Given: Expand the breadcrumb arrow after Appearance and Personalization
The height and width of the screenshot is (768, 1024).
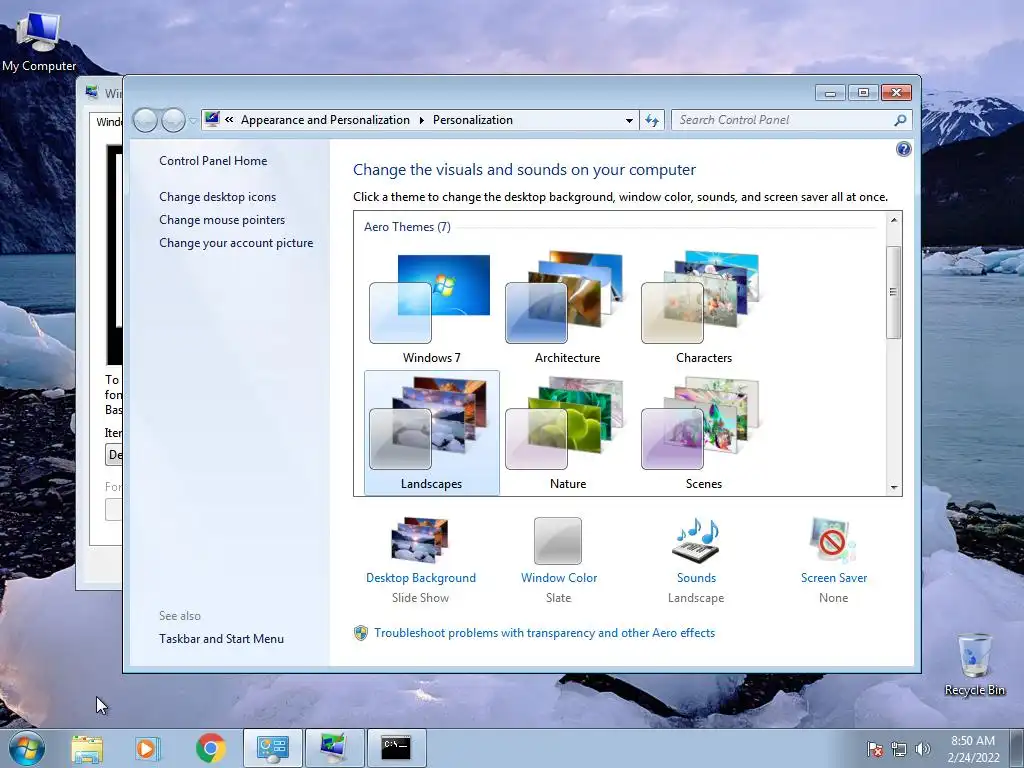Looking at the screenshot, I should 421,120.
